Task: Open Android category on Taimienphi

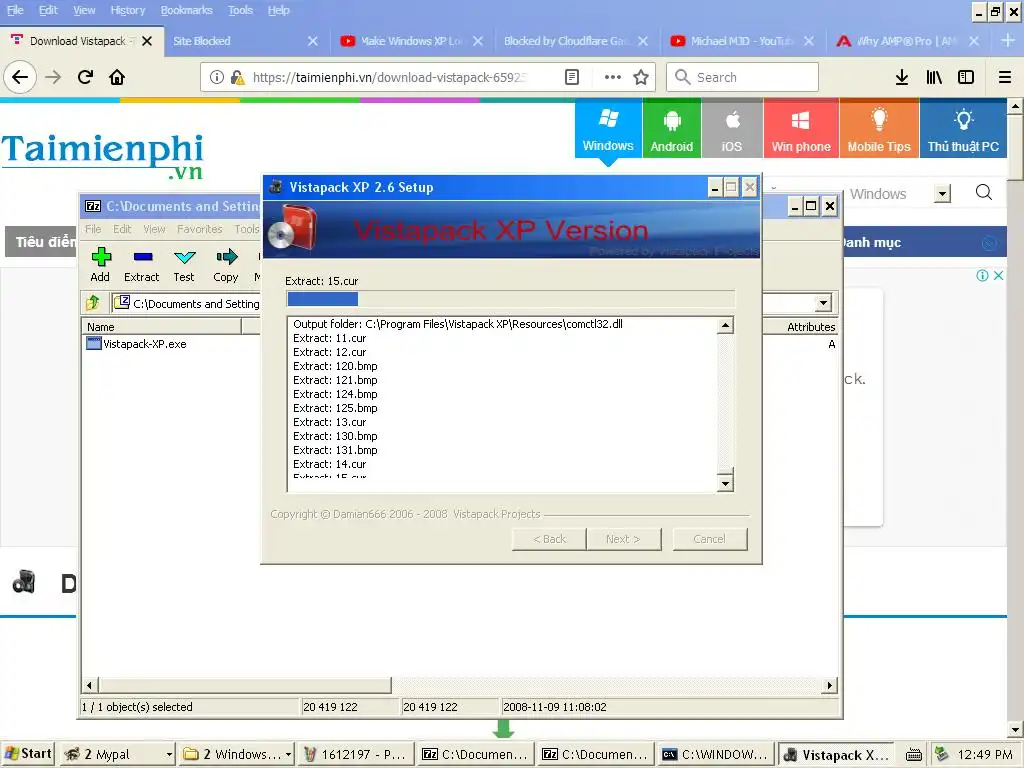Action: click(671, 129)
